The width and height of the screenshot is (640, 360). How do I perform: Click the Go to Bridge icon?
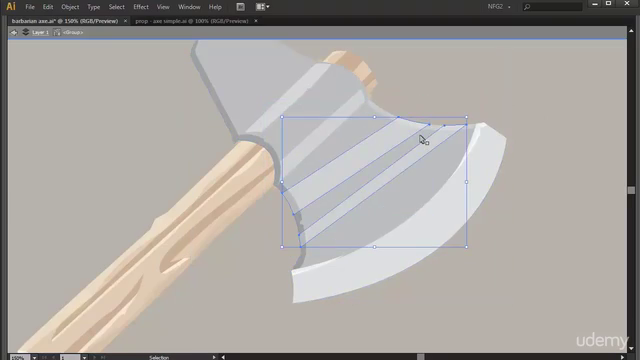coord(240,7)
